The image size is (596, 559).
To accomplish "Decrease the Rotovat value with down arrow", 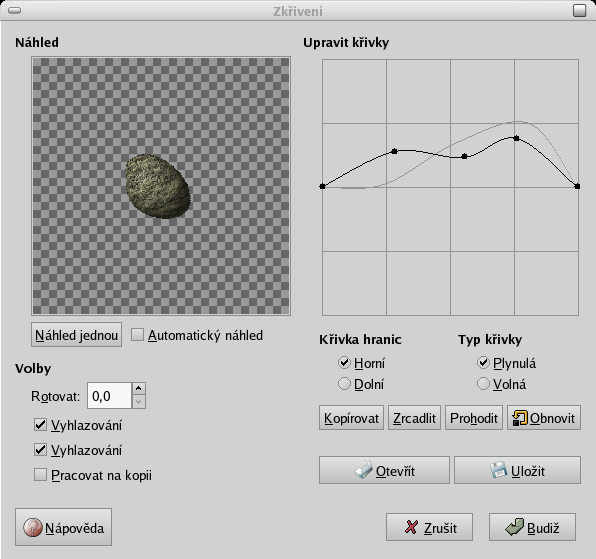I will [139, 402].
